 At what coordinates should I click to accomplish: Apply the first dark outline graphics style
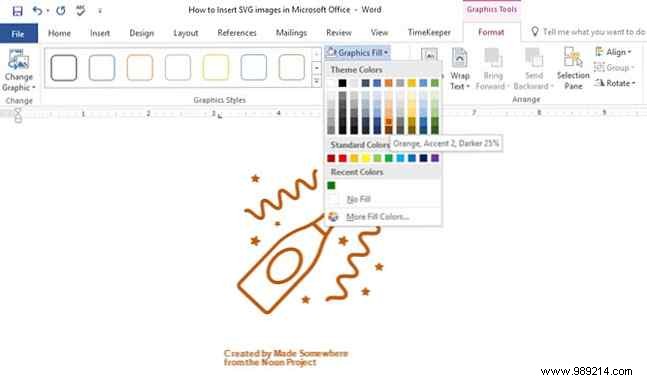point(64,67)
